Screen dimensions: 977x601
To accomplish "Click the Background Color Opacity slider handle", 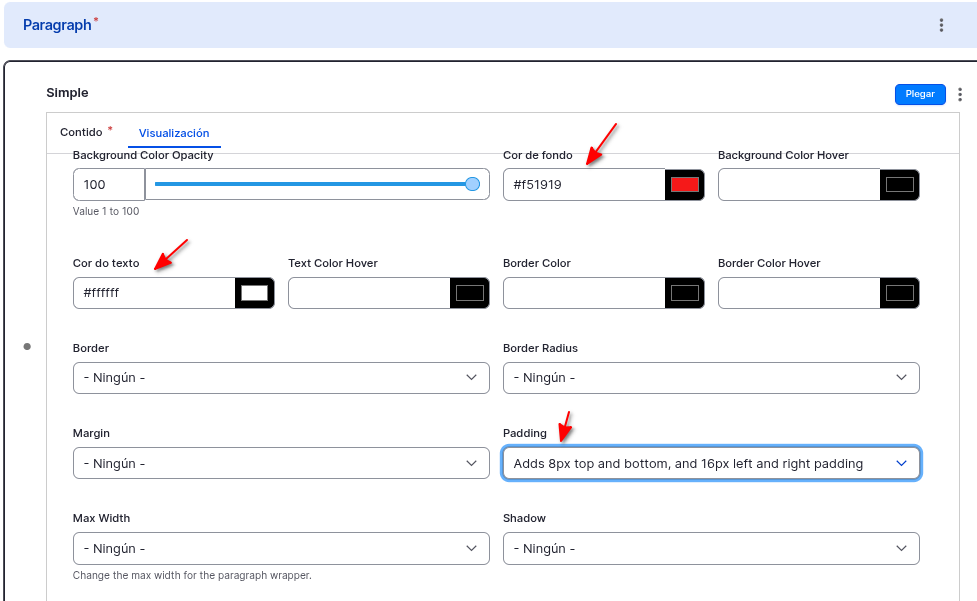I will (x=472, y=184).
